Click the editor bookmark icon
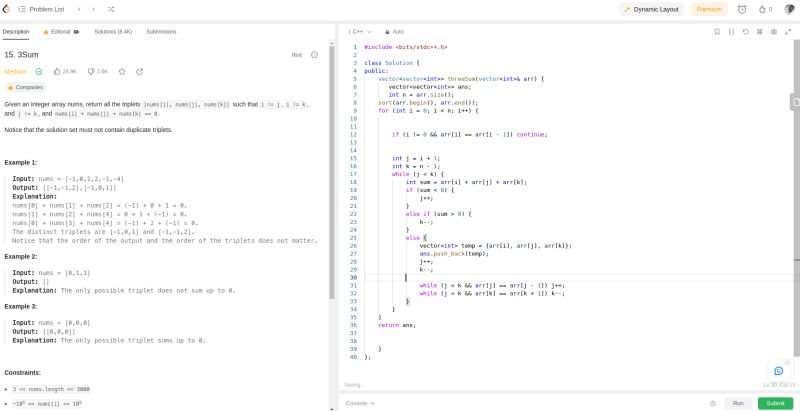800x411 pixels. [717, 32]
